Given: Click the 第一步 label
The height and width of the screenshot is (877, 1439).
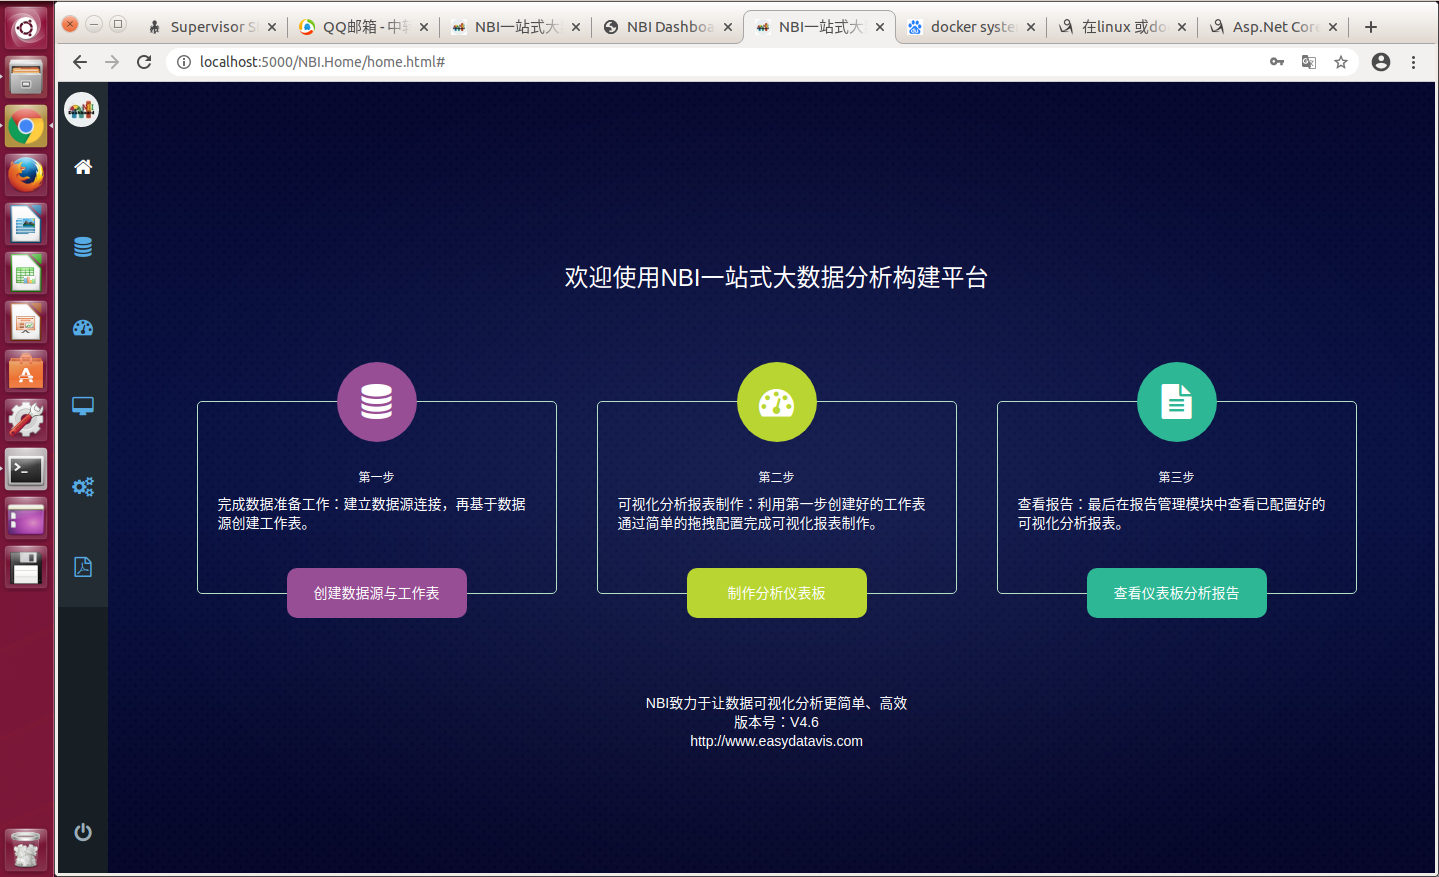Looking at the screenshot, I should coord(377,477).
